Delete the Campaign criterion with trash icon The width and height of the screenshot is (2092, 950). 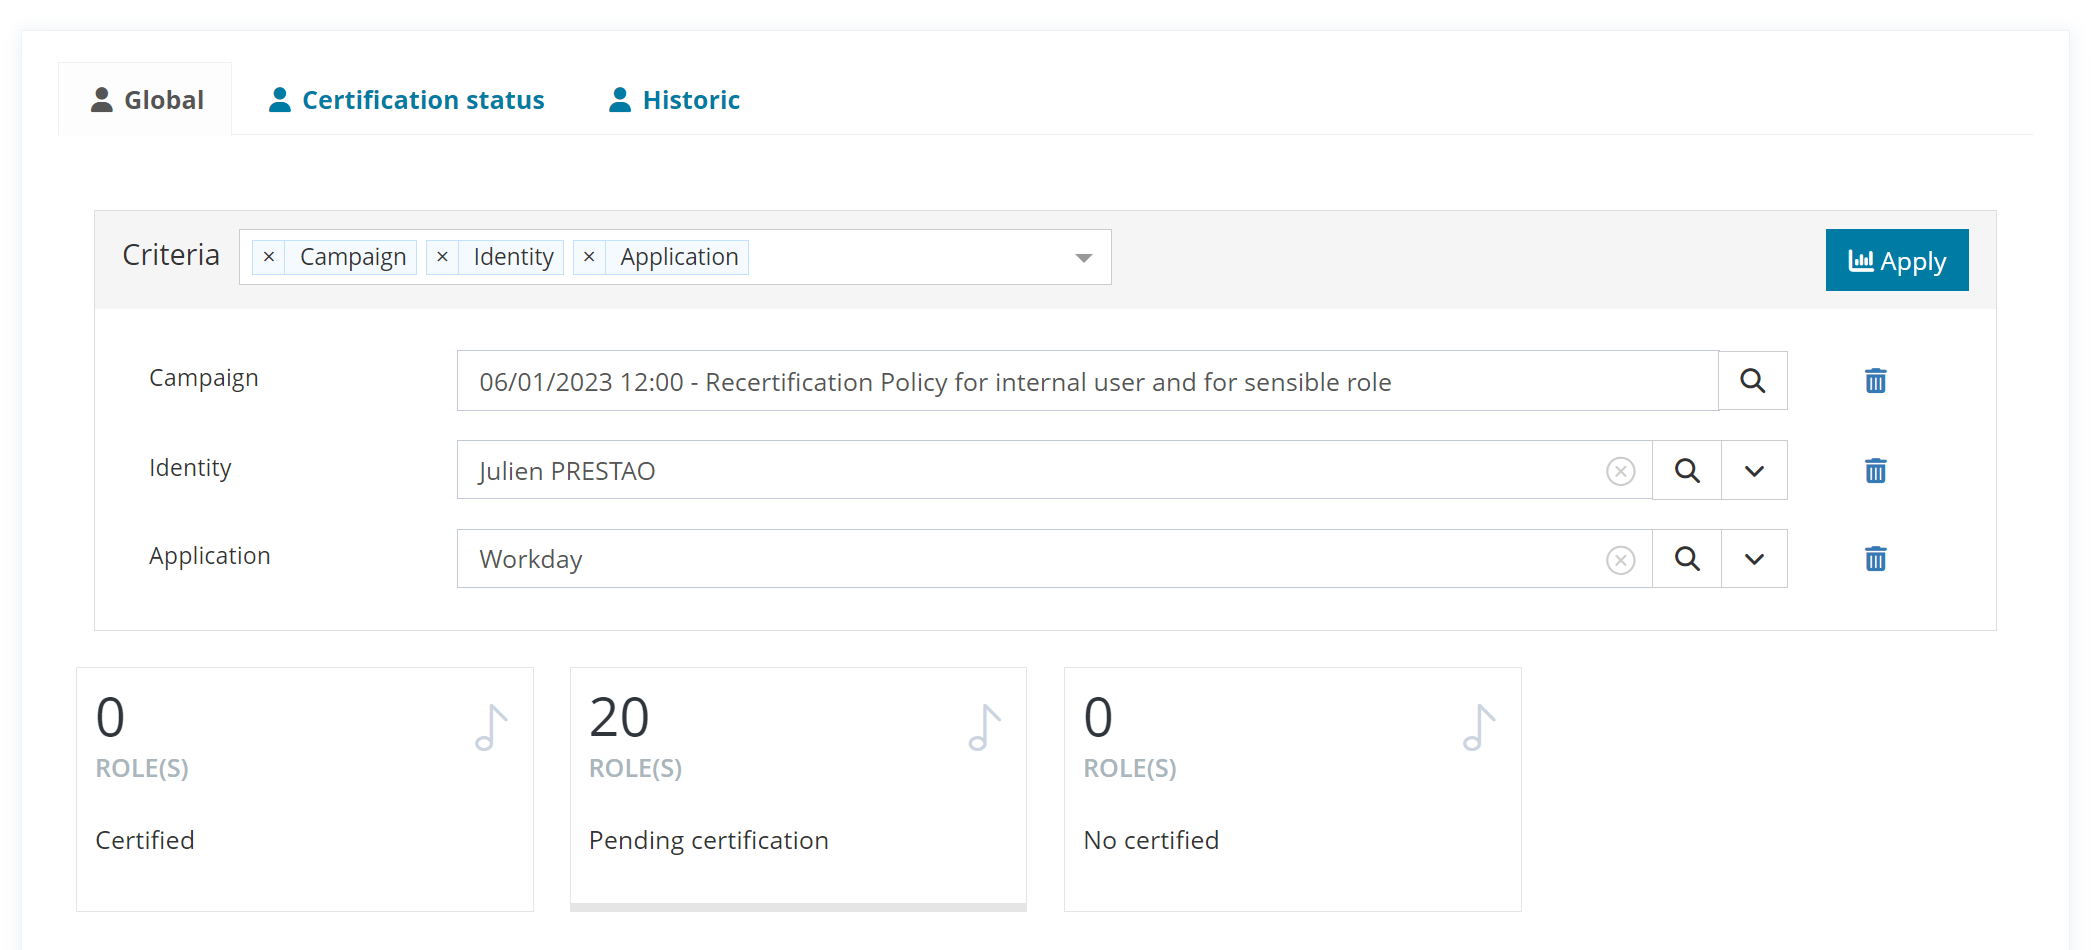click(x=1875, y=381)
